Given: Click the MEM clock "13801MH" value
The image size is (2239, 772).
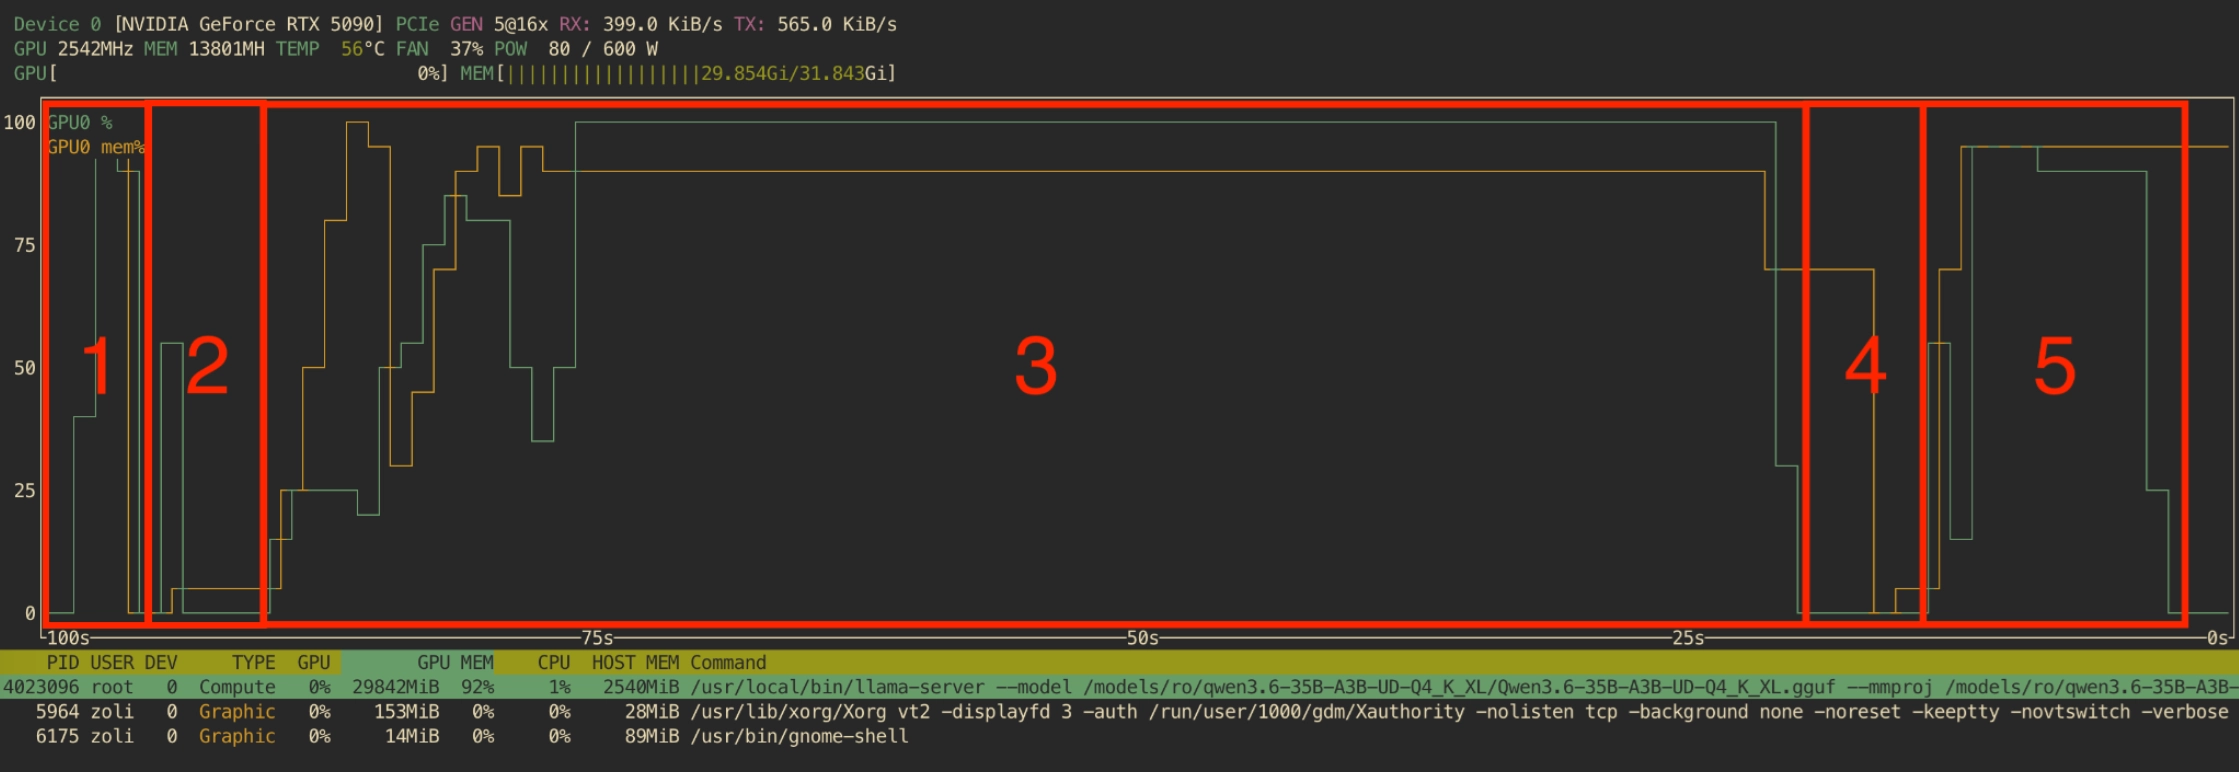Looking at the screenshot, I should [226, 49].
